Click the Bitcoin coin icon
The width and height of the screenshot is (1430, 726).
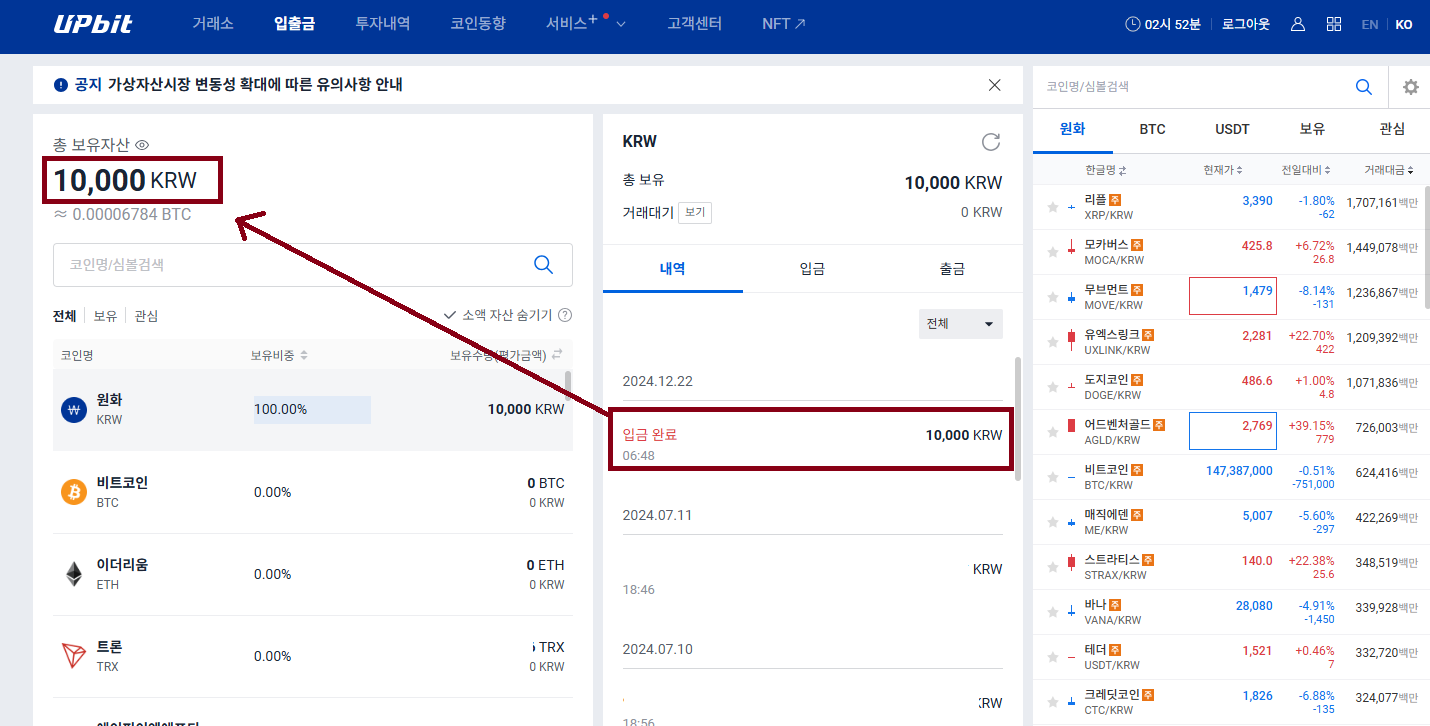74,492
